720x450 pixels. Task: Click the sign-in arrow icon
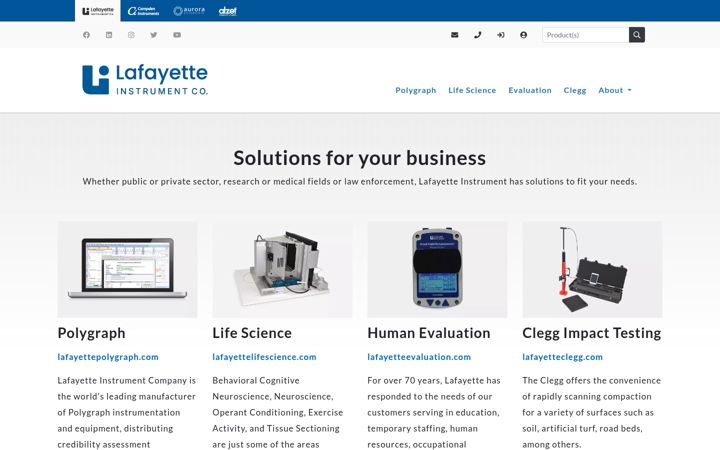click(501, 35)
